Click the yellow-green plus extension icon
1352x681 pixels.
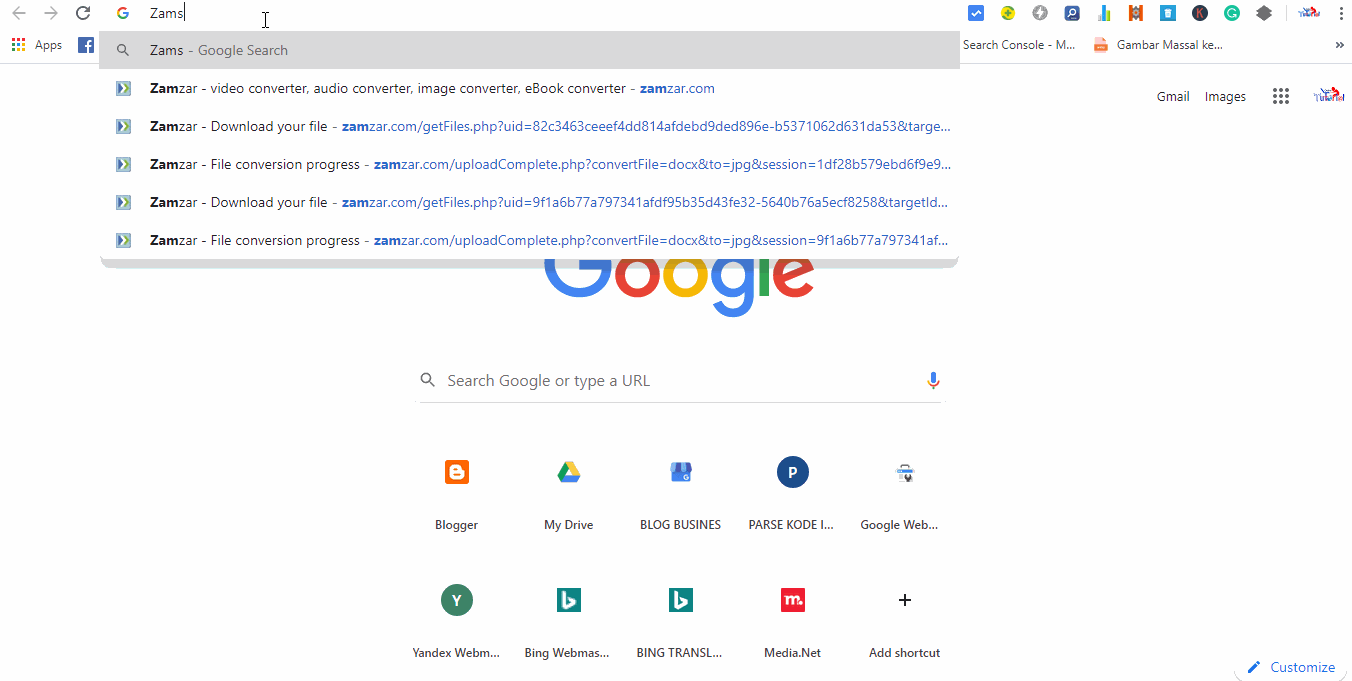1008,13
